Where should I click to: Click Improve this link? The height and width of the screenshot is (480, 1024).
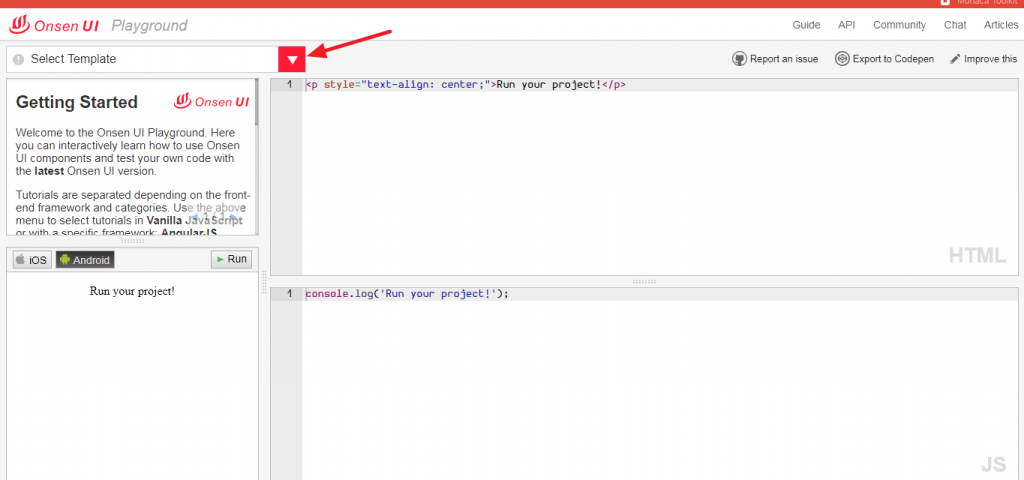tap(984, 59)
